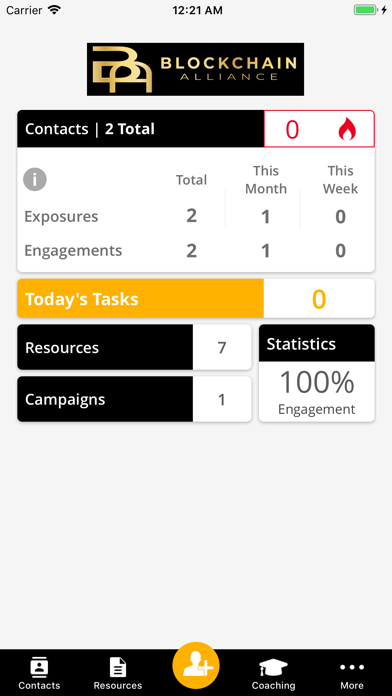Tap the 100% Engagement value
The image size is (392, 696).
pos(317,392)
